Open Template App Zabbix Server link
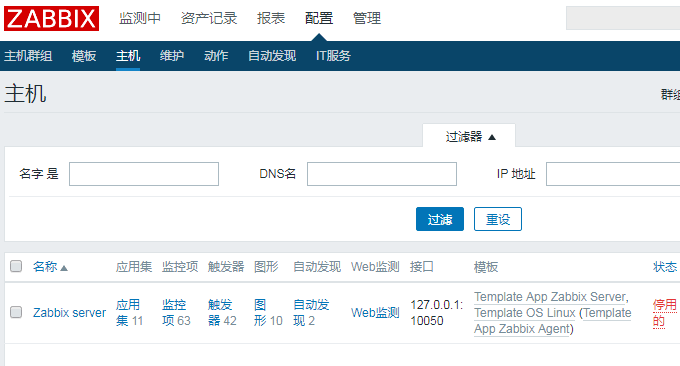The width and height of the screenshot is (680, 366). point(550,297)
